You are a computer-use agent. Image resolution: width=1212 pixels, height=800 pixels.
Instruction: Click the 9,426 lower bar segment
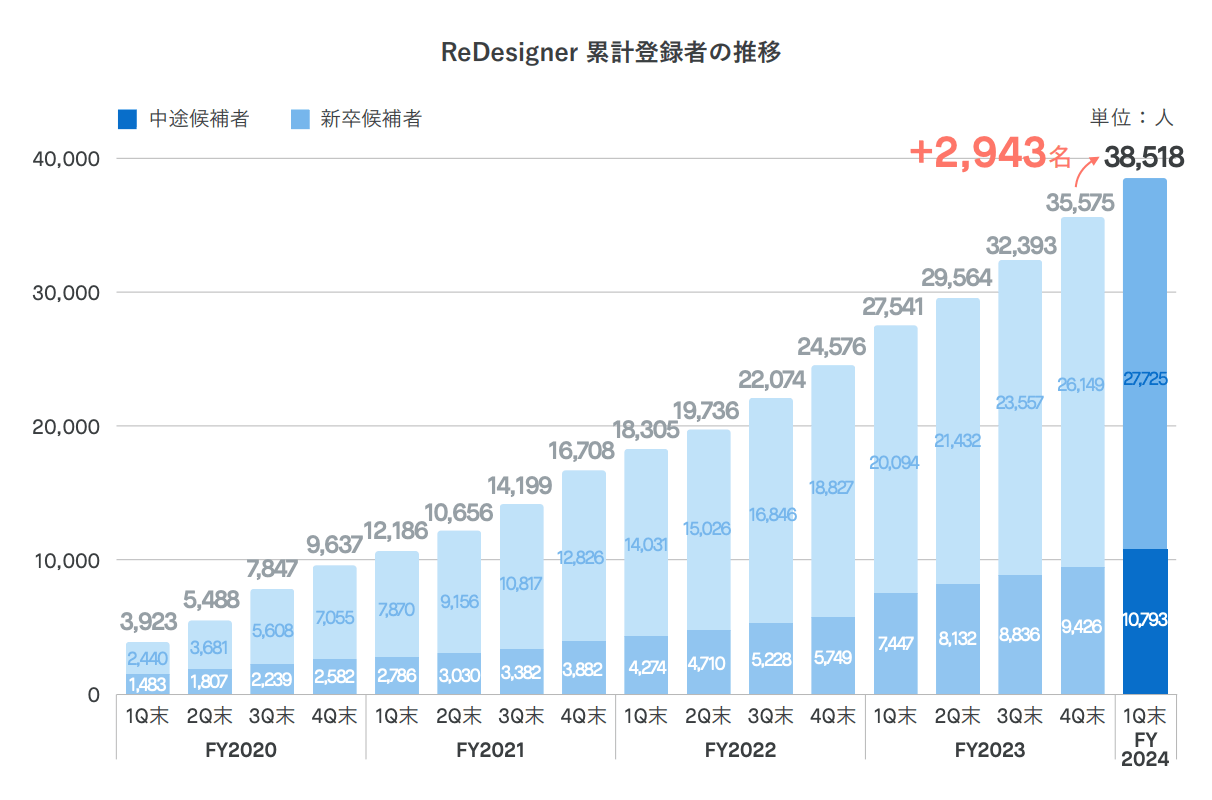1083,630
